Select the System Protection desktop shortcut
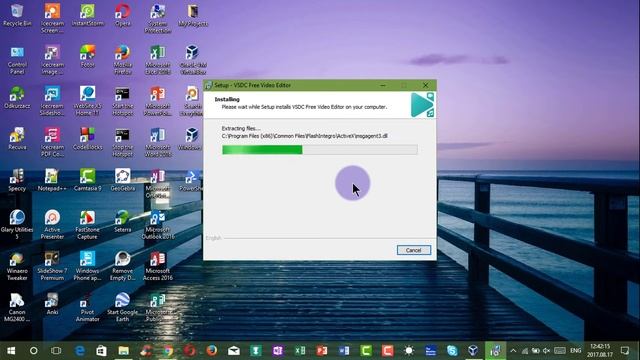 pyautogui.click(x=158, y=18)
